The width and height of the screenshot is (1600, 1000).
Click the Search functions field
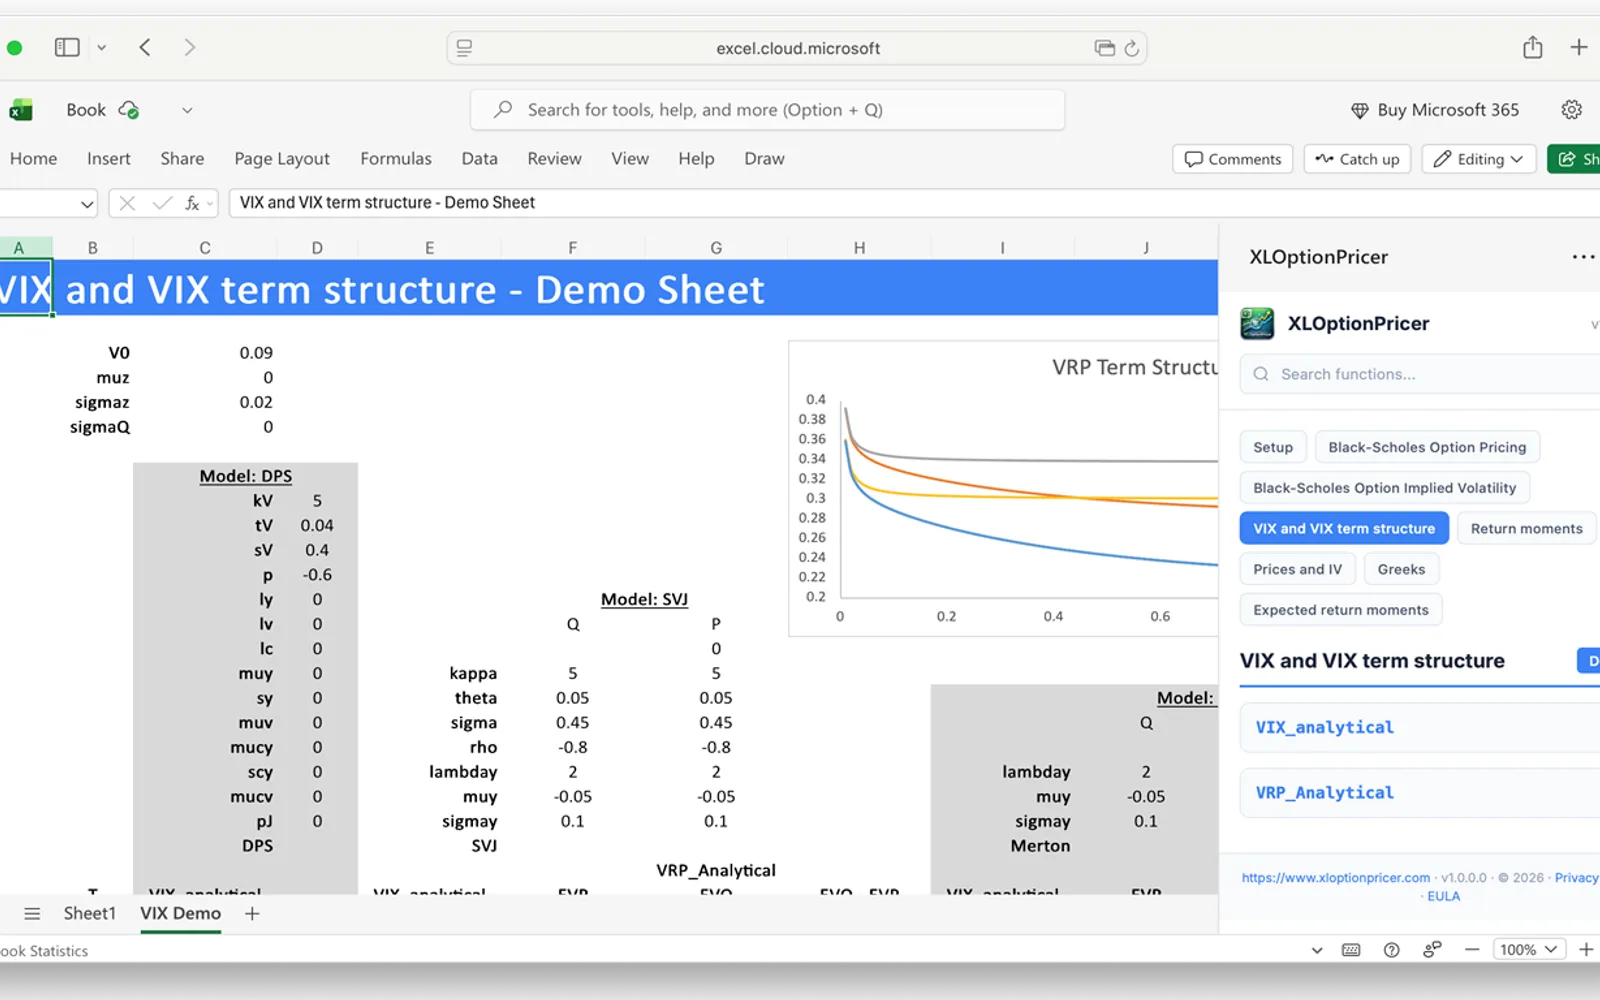[1420, 374]
